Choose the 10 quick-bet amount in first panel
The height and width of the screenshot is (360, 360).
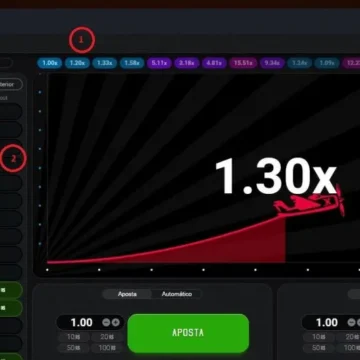pos(74,337)
